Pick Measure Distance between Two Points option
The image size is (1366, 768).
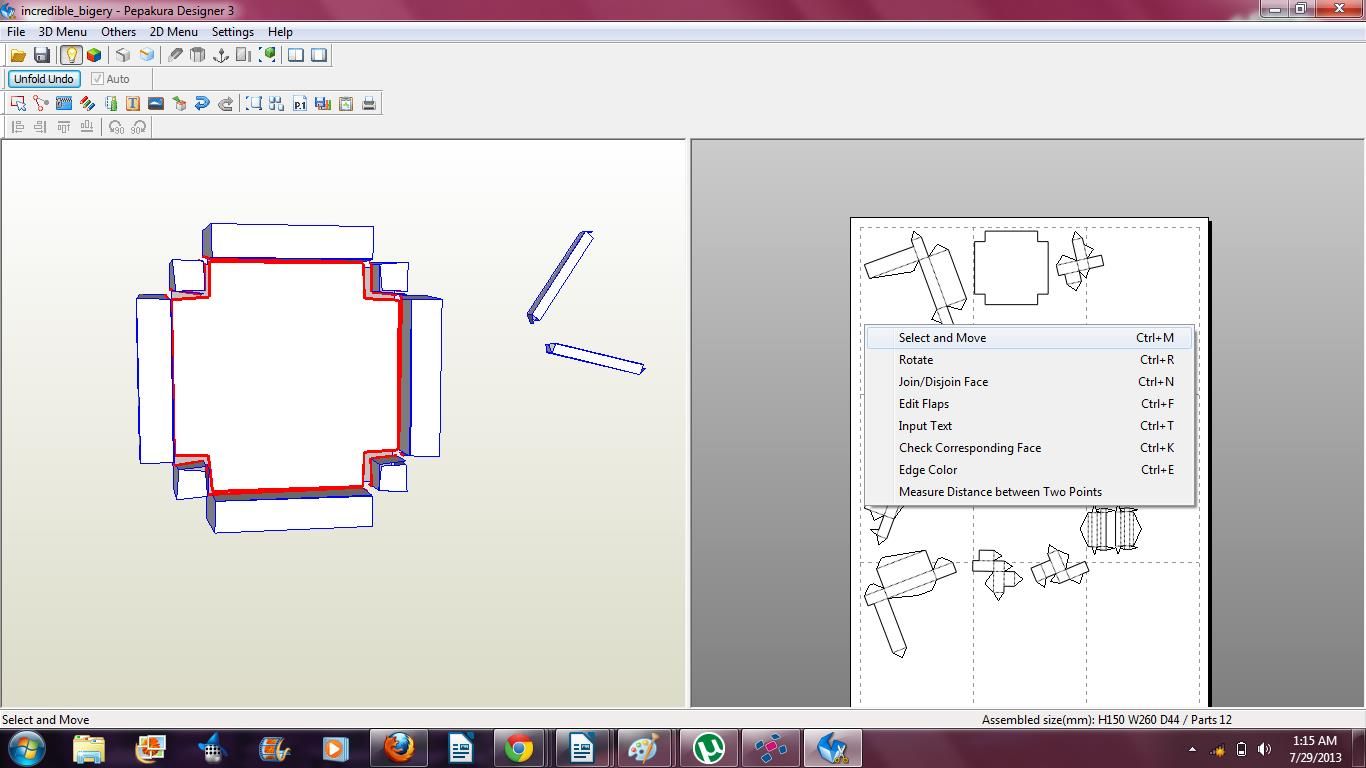(x=1000, y=491)
